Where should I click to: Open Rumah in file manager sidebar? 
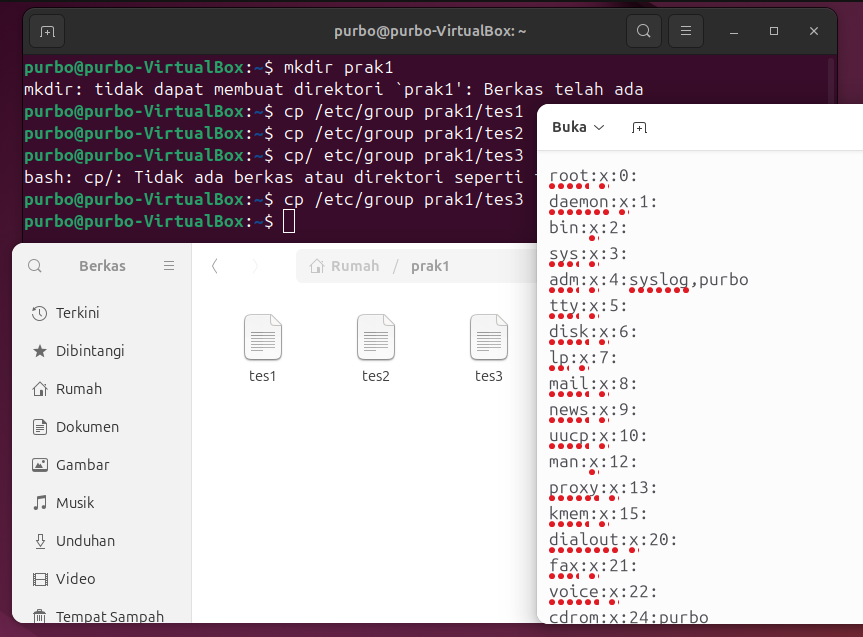102,389
